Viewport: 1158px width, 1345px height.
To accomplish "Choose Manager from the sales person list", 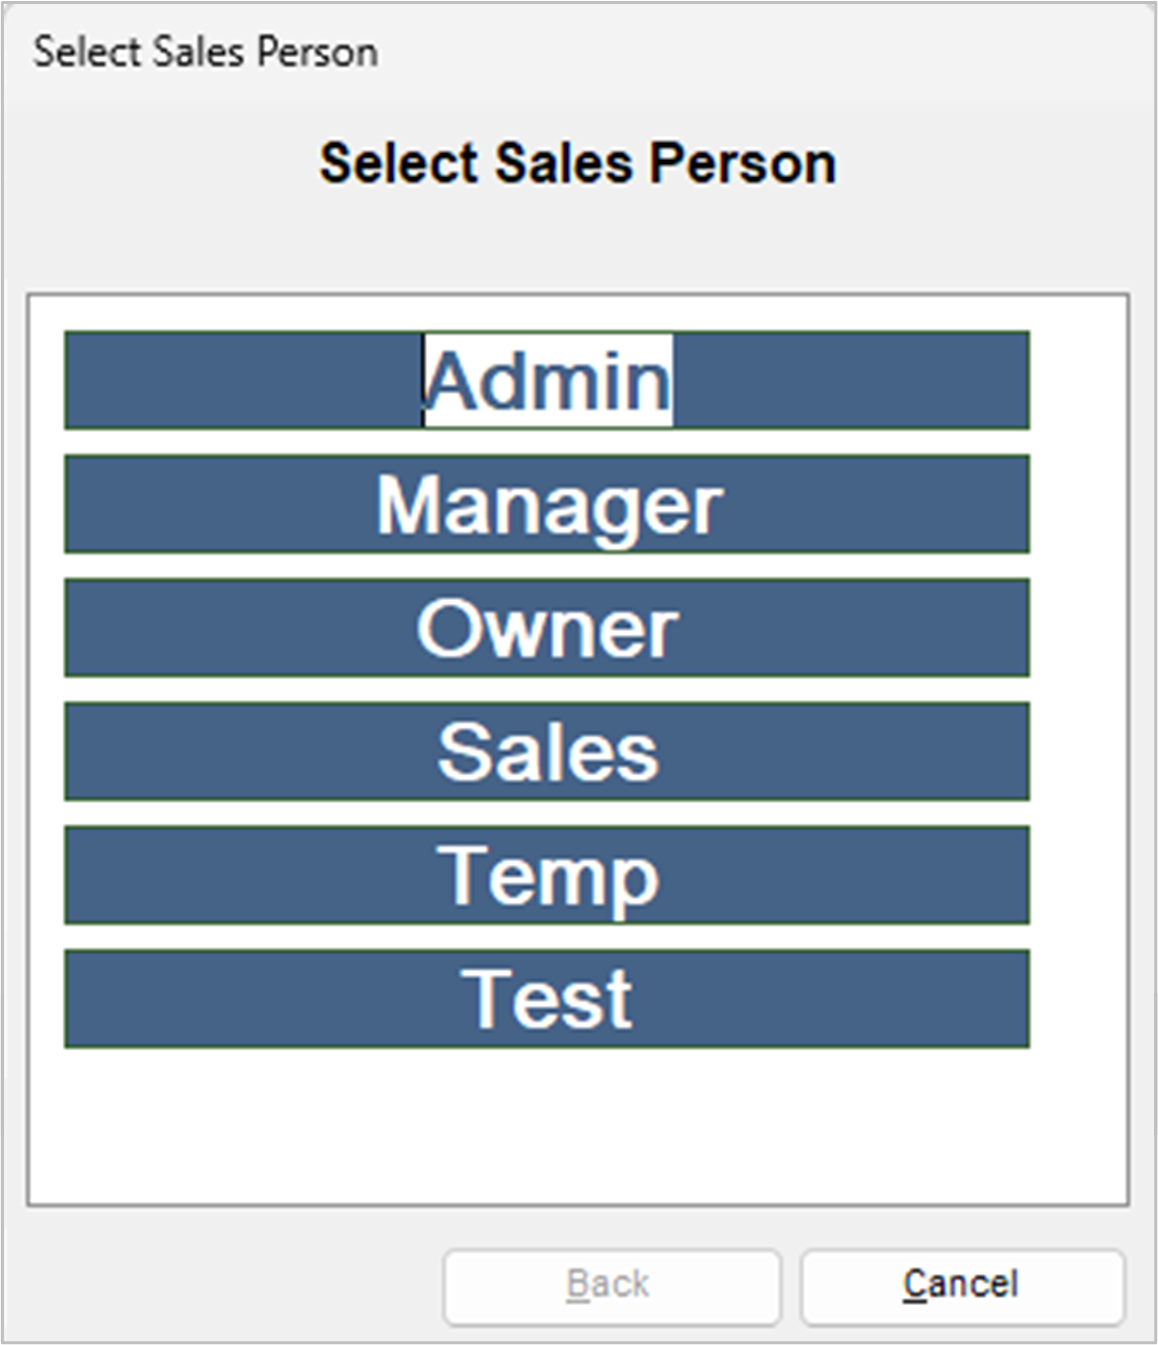I will (x=546, y=504).
